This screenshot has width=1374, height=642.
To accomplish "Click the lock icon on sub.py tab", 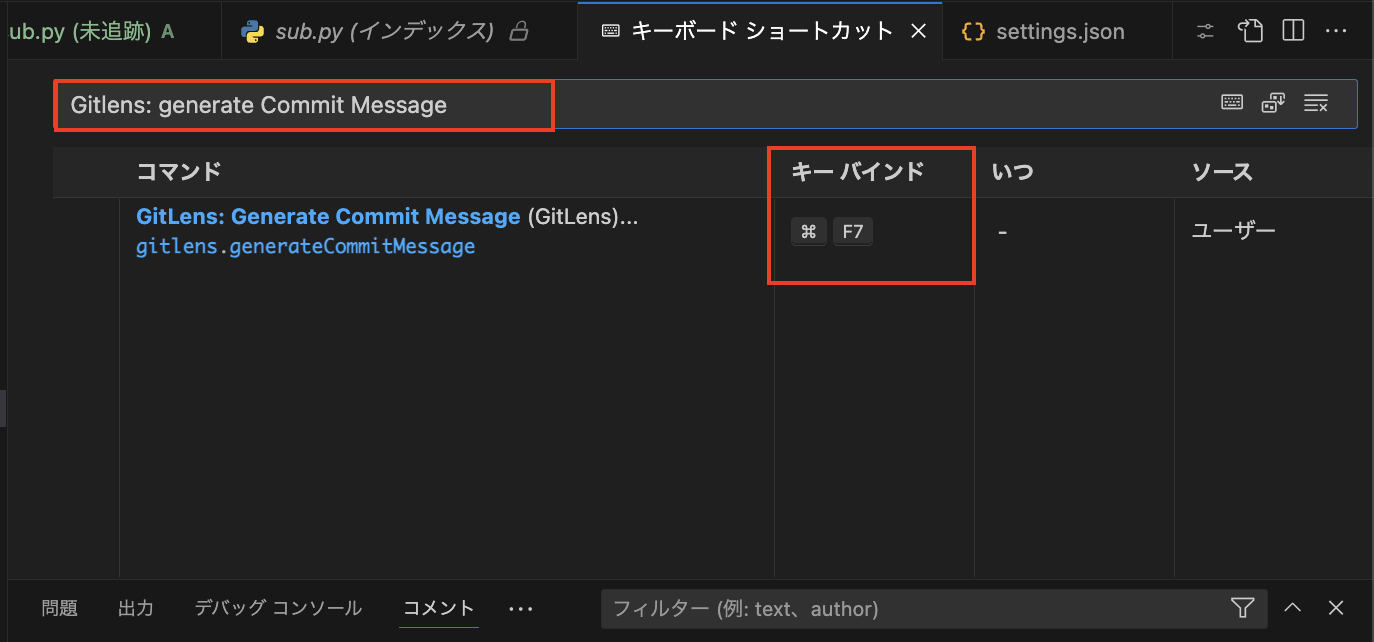I will [x=518, y=31].
